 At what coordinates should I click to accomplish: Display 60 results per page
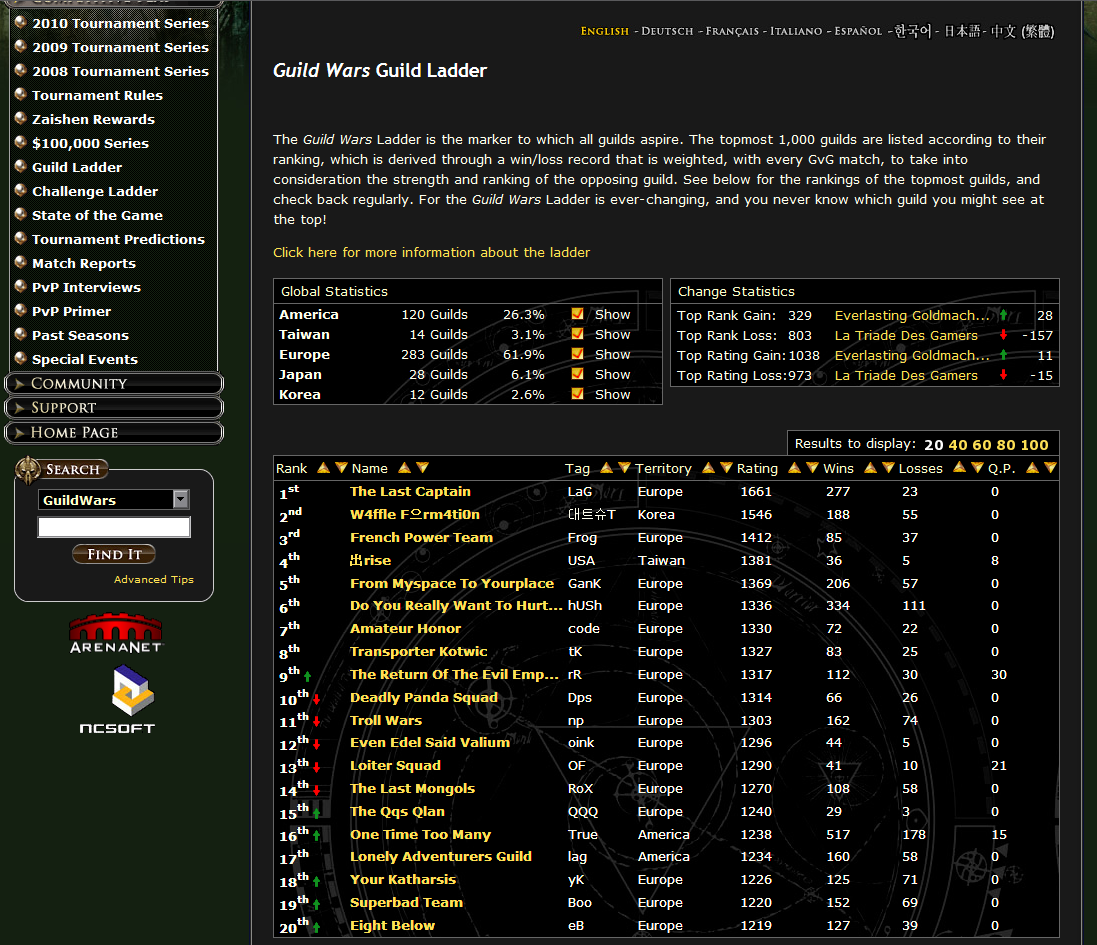tap(982, 445)
